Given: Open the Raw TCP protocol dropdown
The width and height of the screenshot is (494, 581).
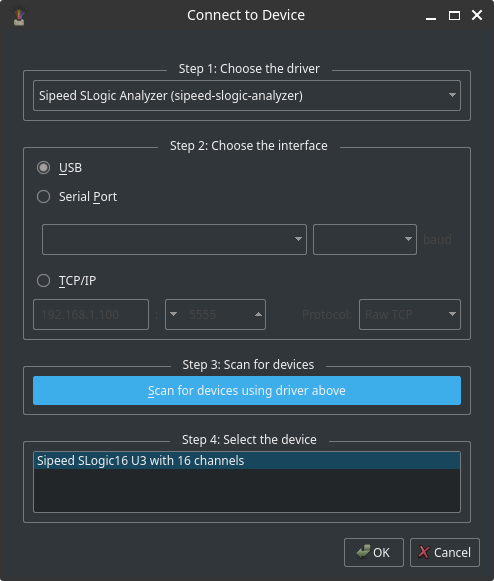Looking at the screenshot, I should [410, 315].
